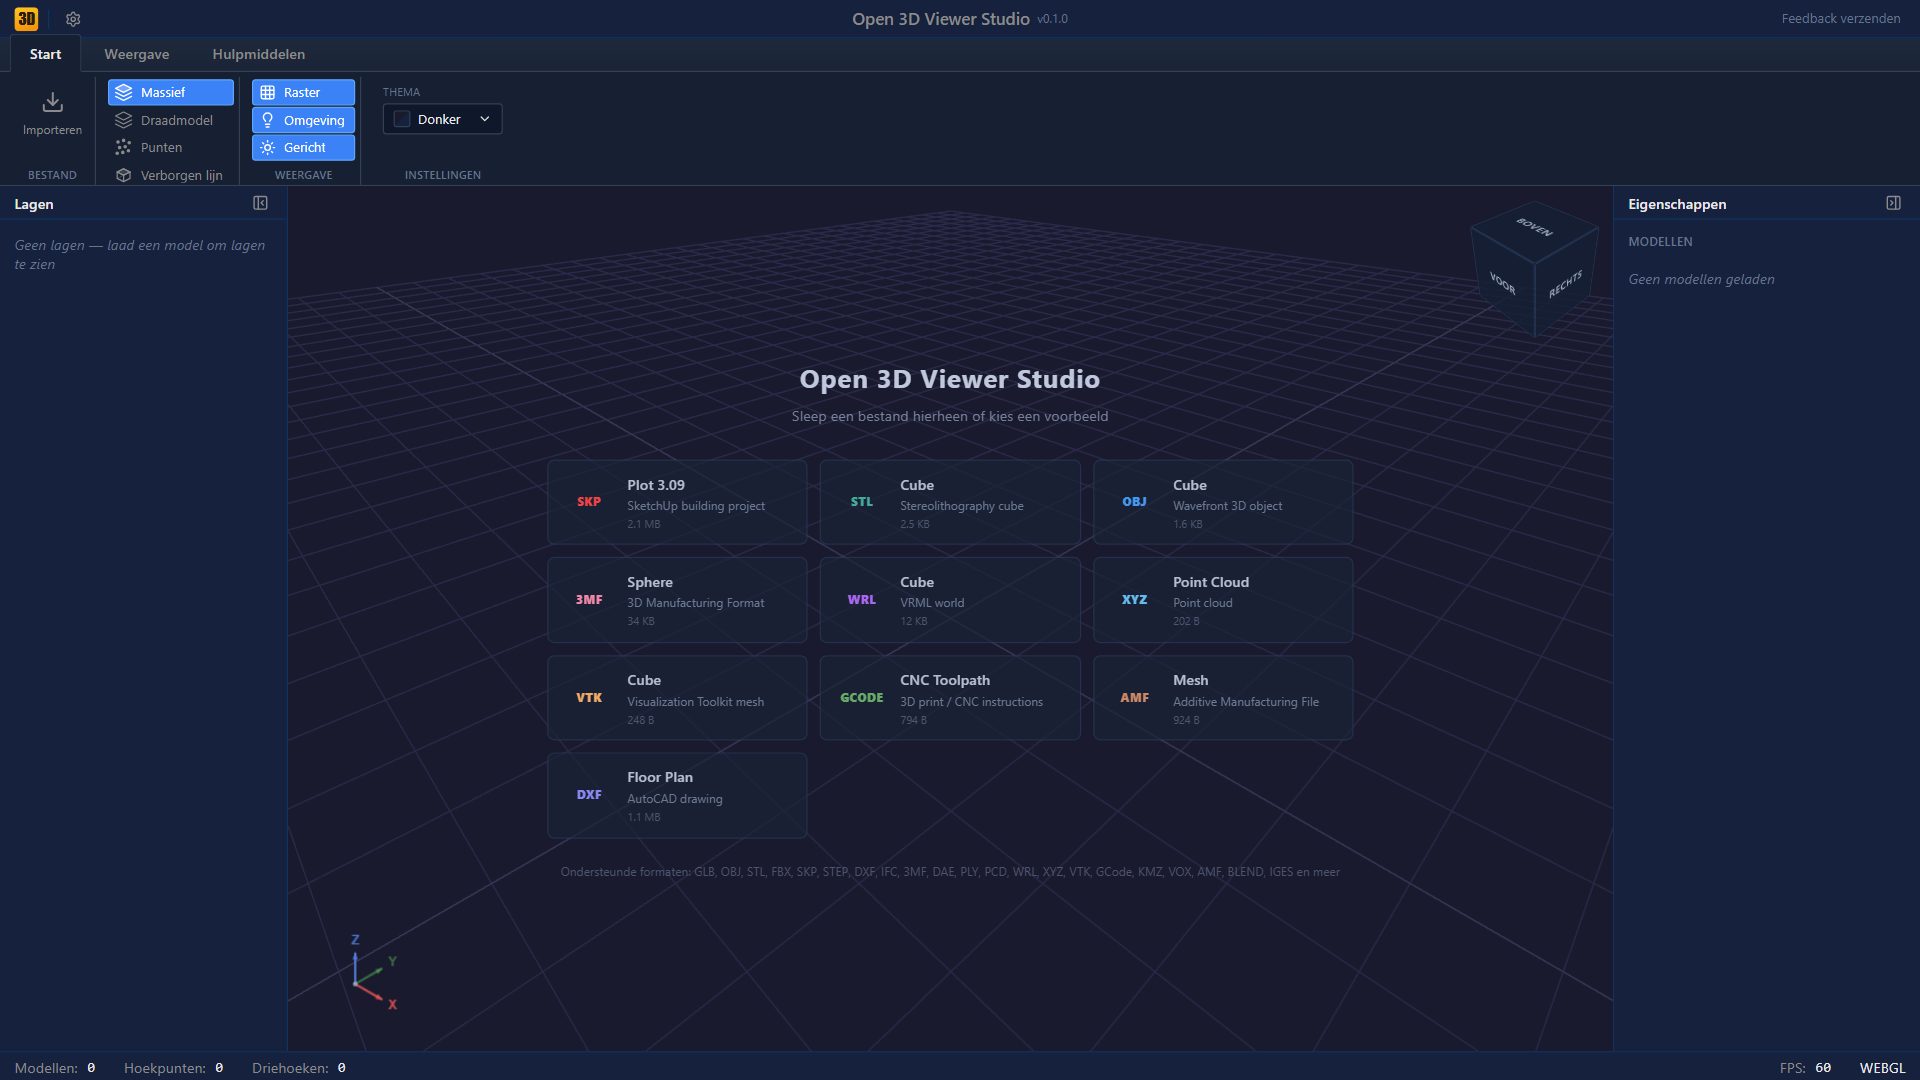
Task: Click the VTK format badge
Action: coord(589,698)
